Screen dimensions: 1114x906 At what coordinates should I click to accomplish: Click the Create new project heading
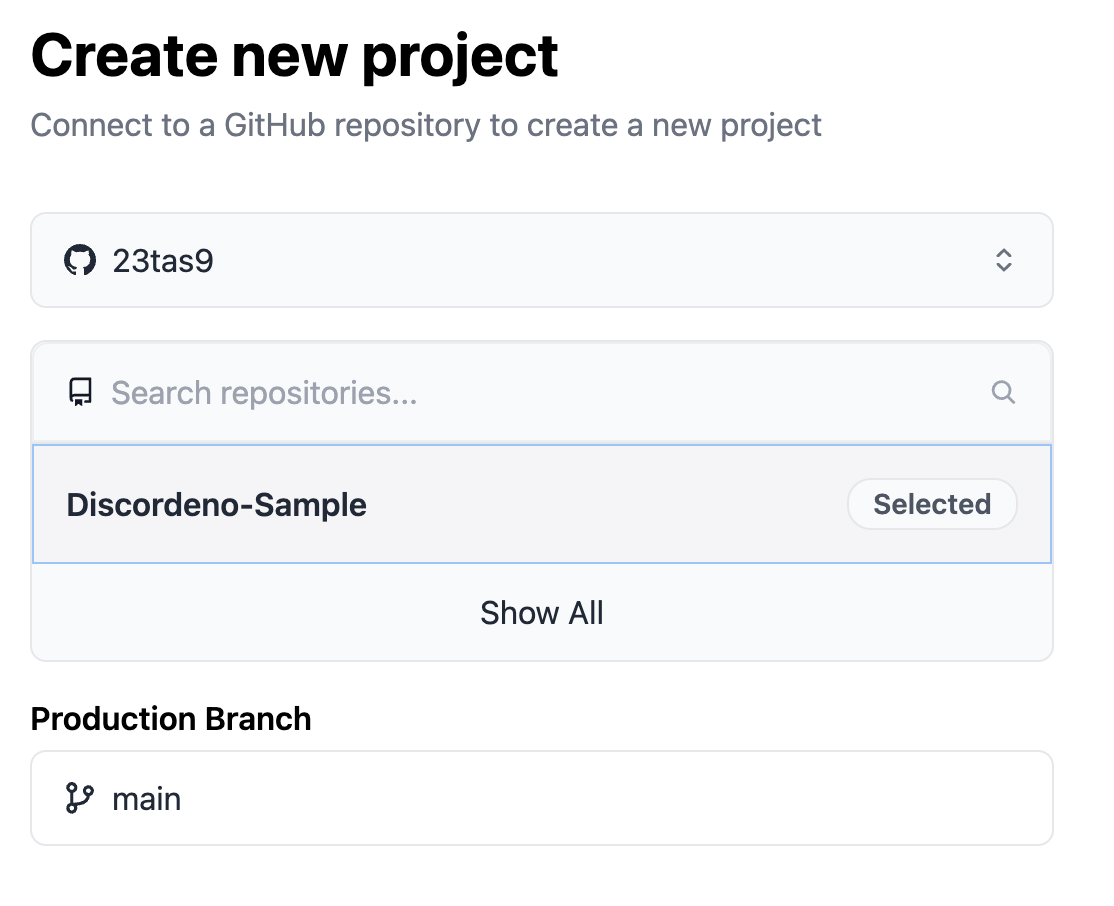tap(295, 57)
